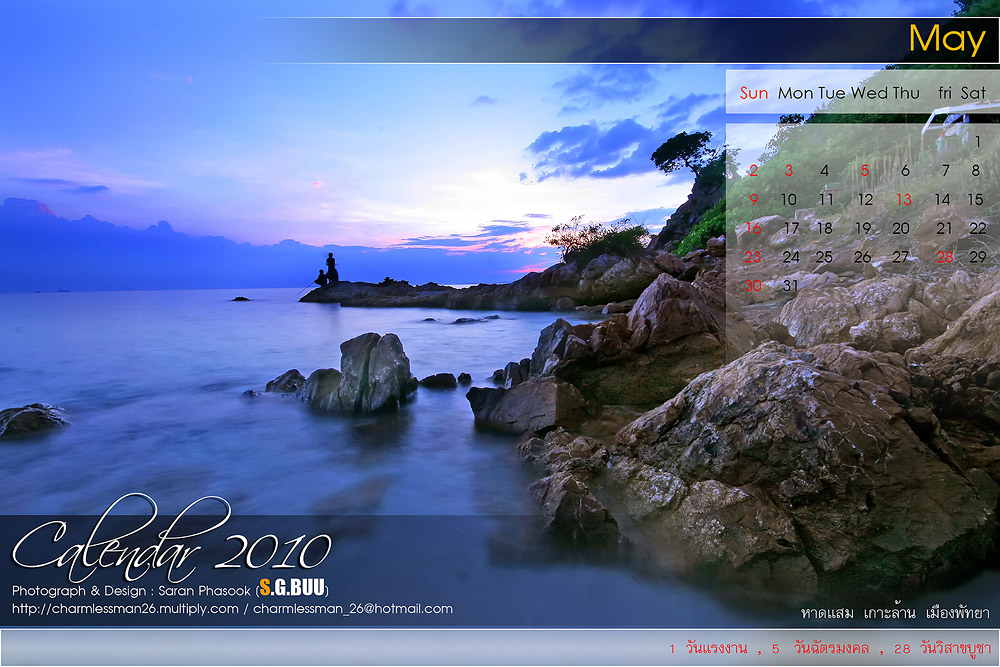The height and width of the screenshot is (667, 1000).
Task: Click red date 2 in the calendar grid
Action: [x=754, y=170]
